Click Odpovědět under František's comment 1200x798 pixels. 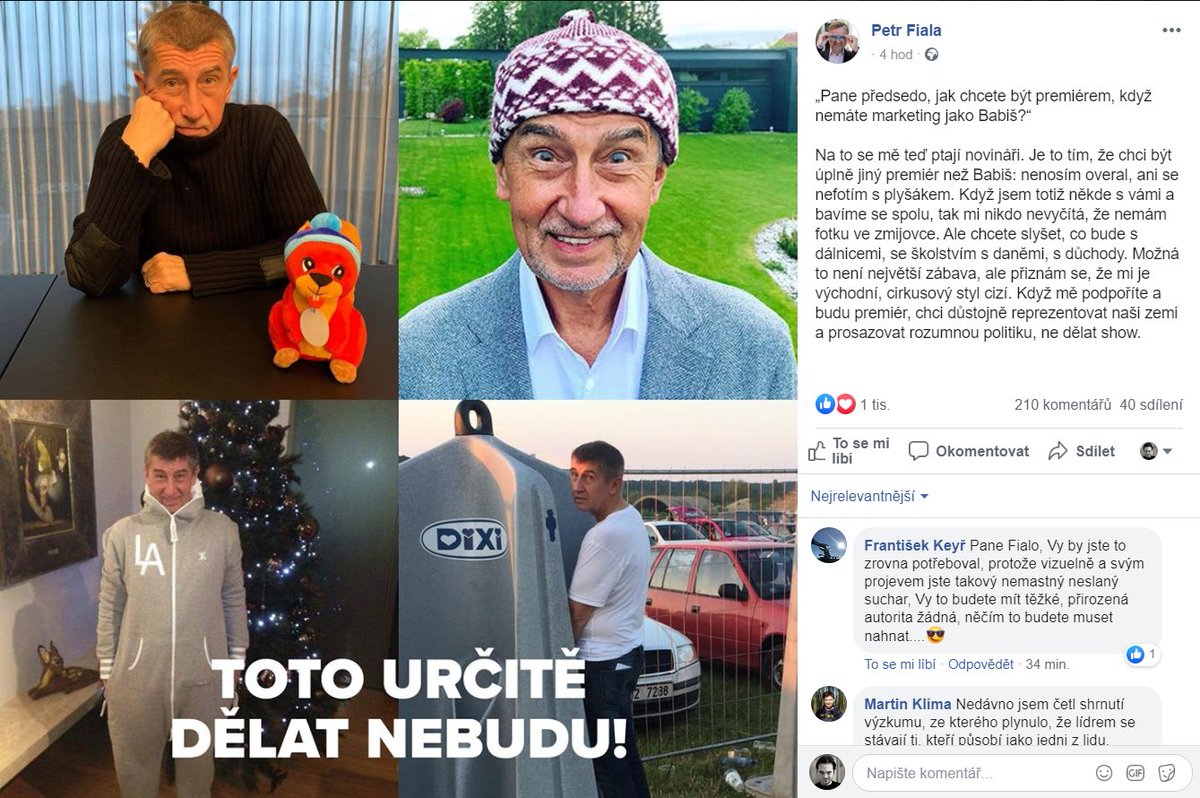coord(981,664)
